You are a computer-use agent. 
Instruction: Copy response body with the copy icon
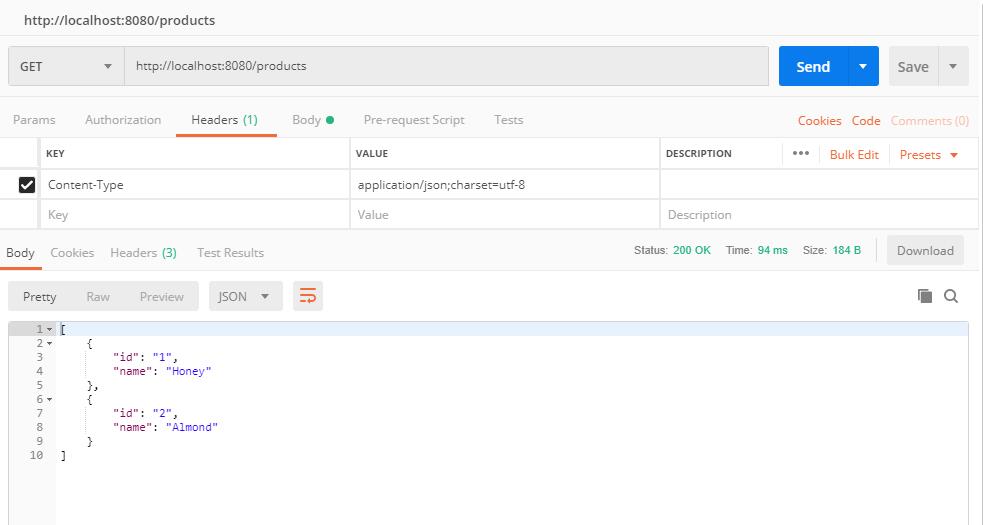pyautogui.click(x=925, y=296)
